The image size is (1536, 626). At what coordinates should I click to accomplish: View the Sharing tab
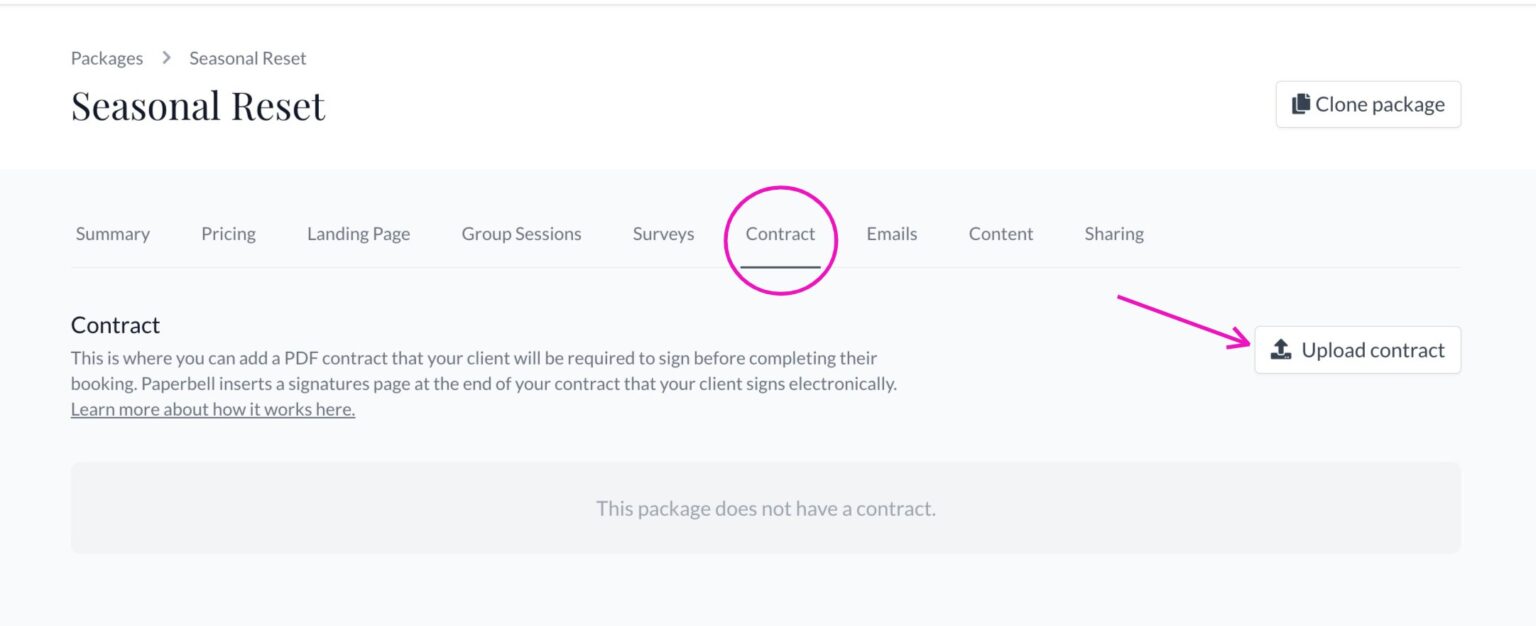1114,234
